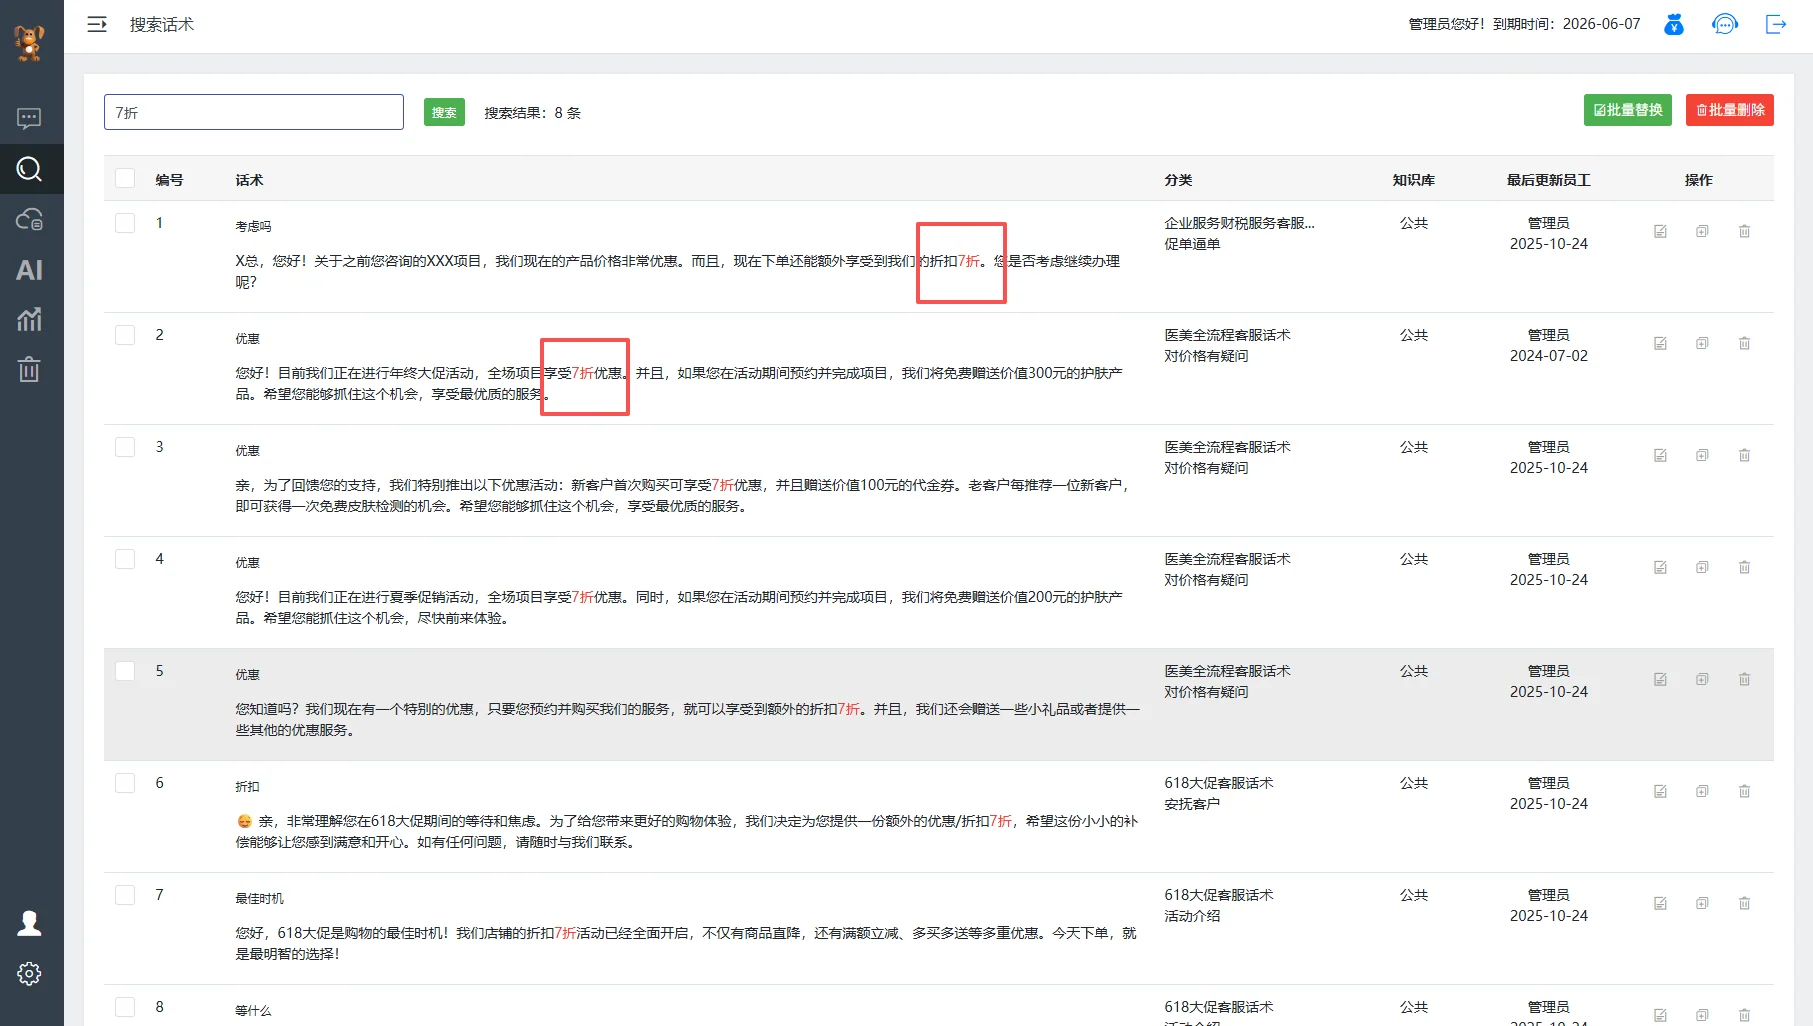1813x1026 pixels.
Task: Click the bear logo at top left
Action: coord(30,43)
